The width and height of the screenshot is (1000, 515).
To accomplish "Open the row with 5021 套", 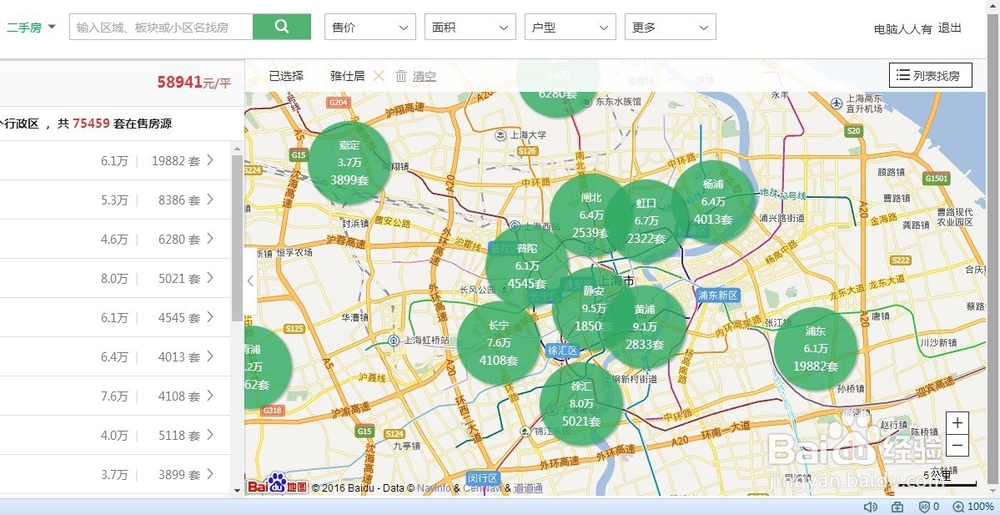I will coord(115,279).
